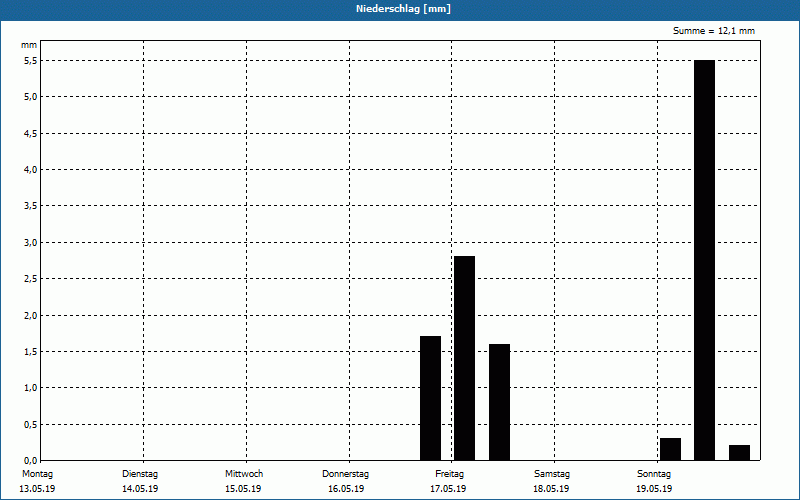
Task: Click the Montag day label
Action: pyautogui.click(x=37, y=474)
